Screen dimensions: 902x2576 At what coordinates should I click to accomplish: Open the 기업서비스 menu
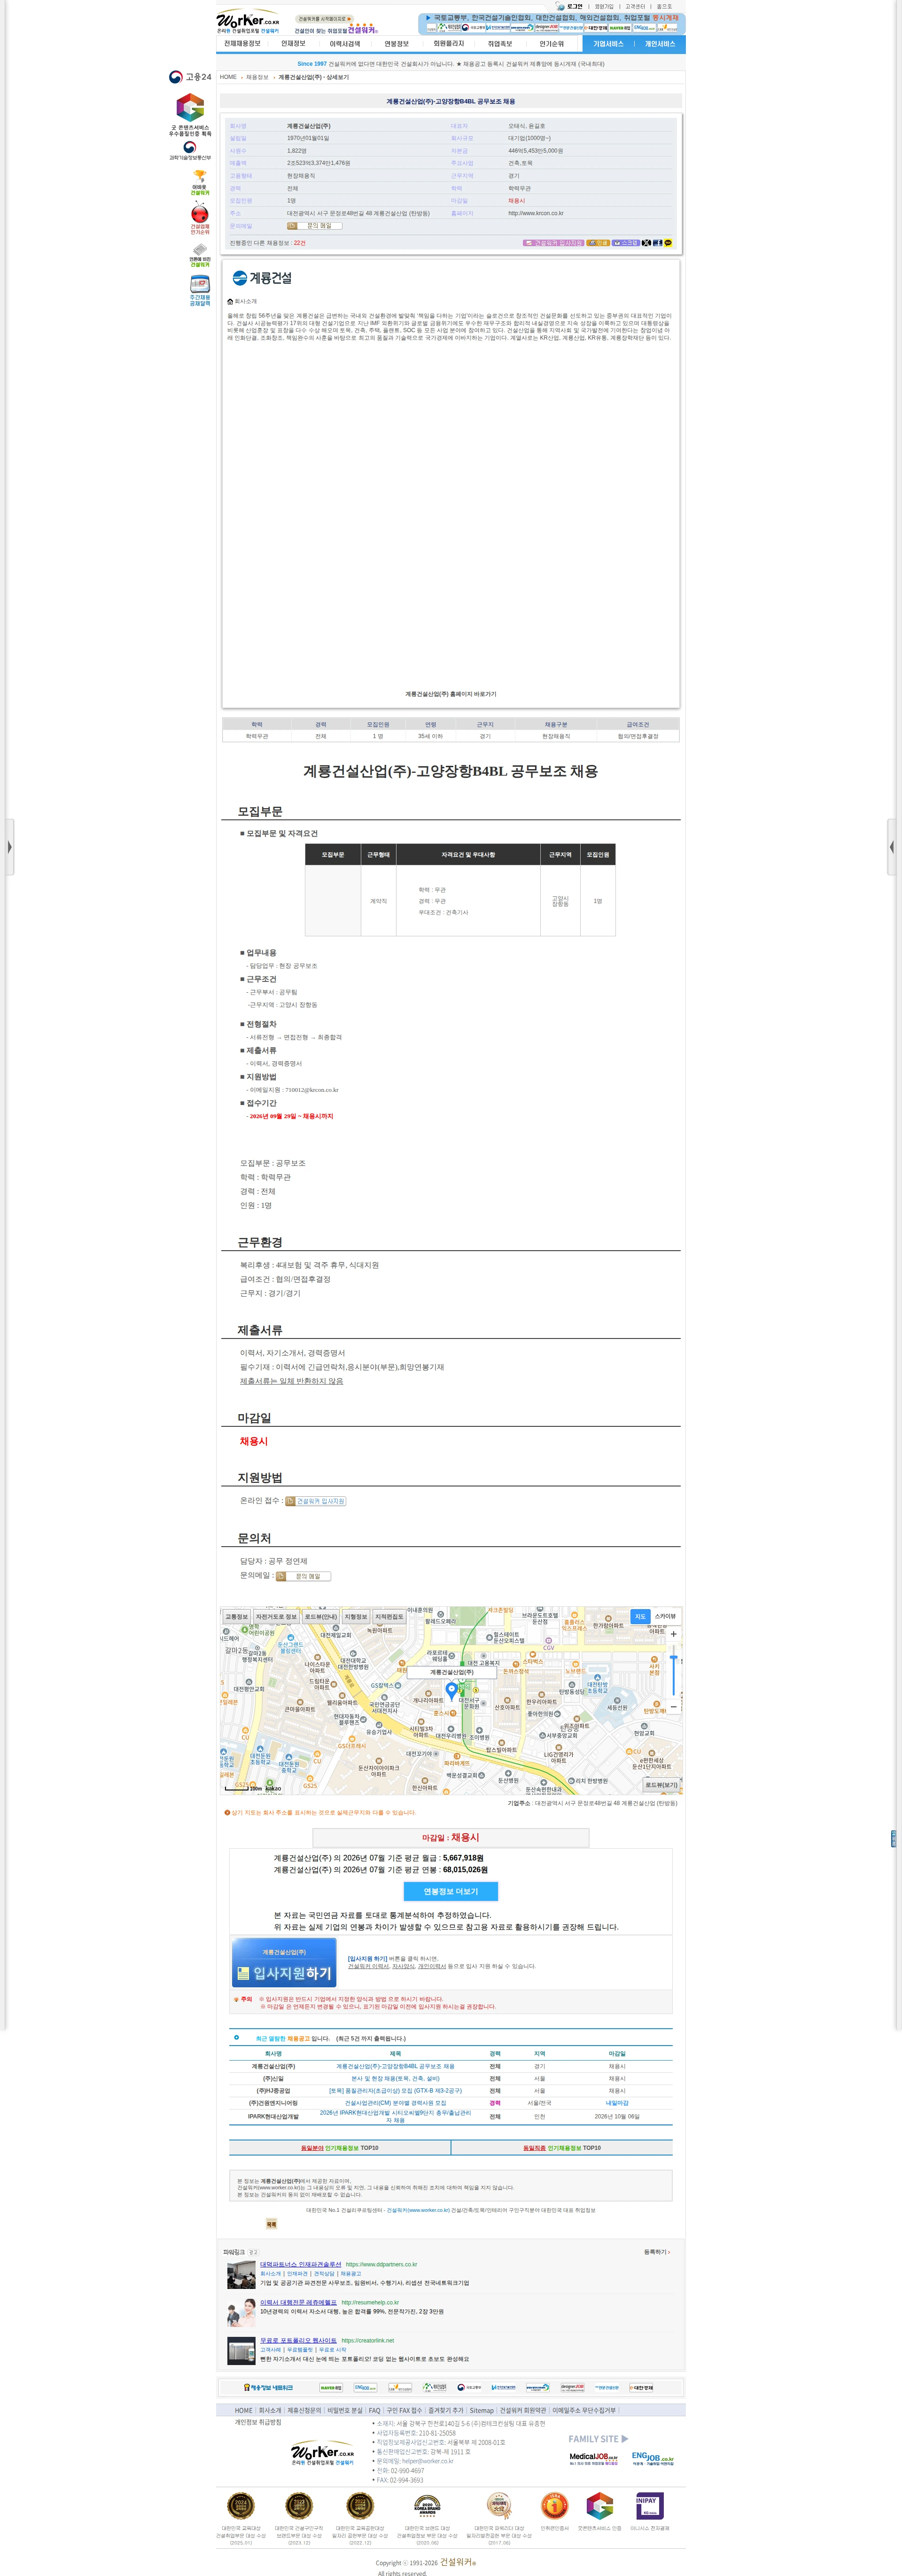click(608, 44)
